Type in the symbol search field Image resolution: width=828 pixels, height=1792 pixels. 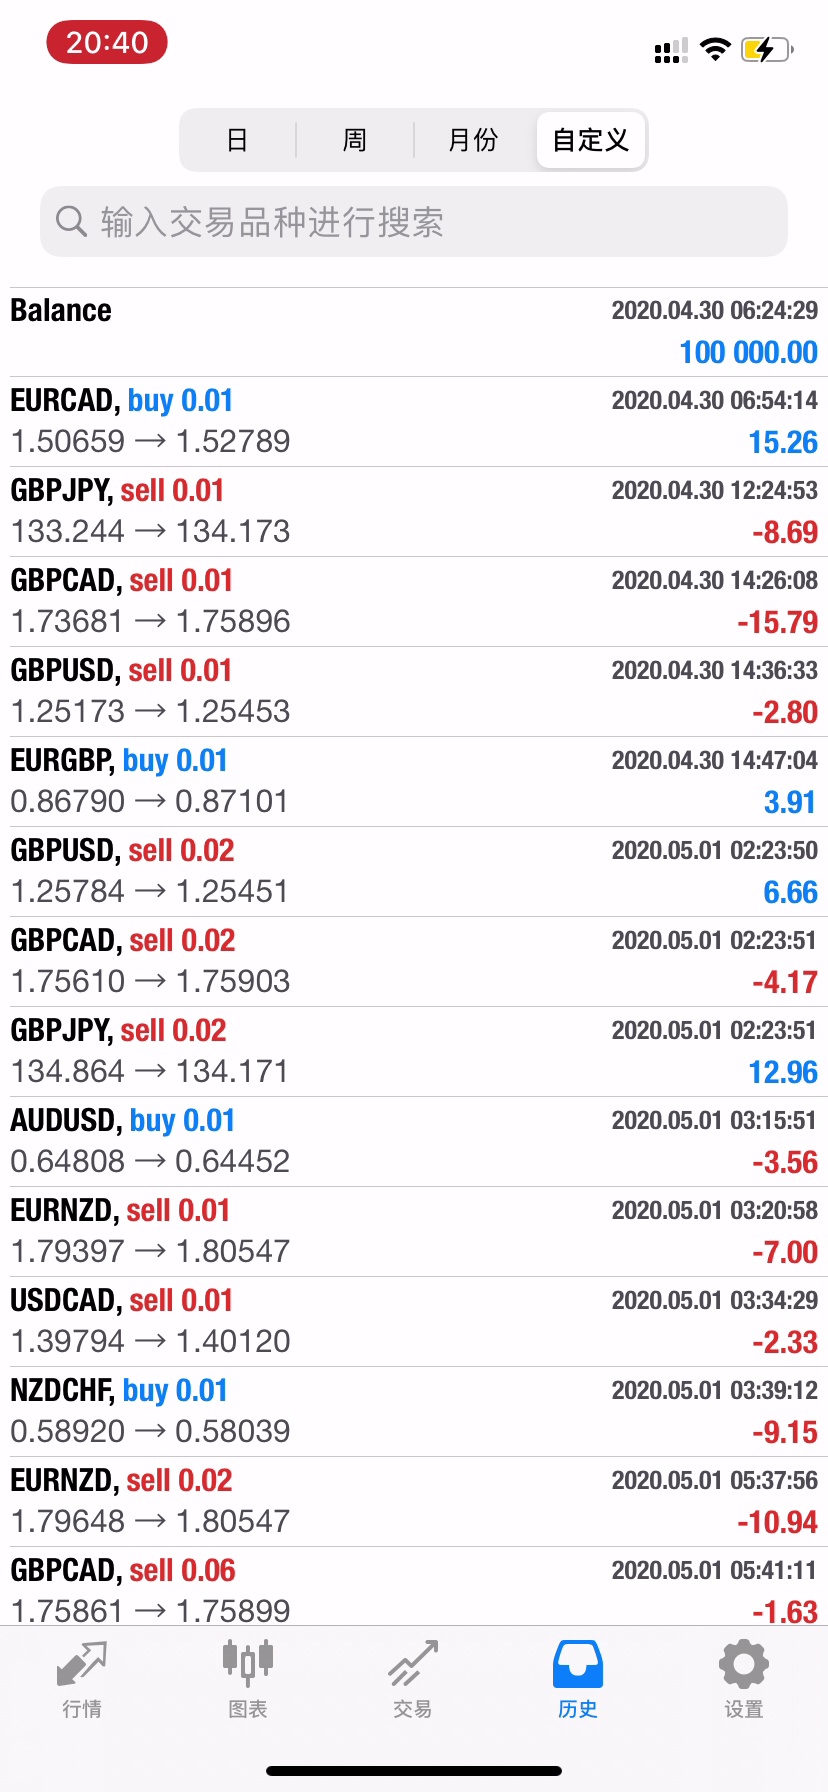pyautogui.click(x=430, y=221)
